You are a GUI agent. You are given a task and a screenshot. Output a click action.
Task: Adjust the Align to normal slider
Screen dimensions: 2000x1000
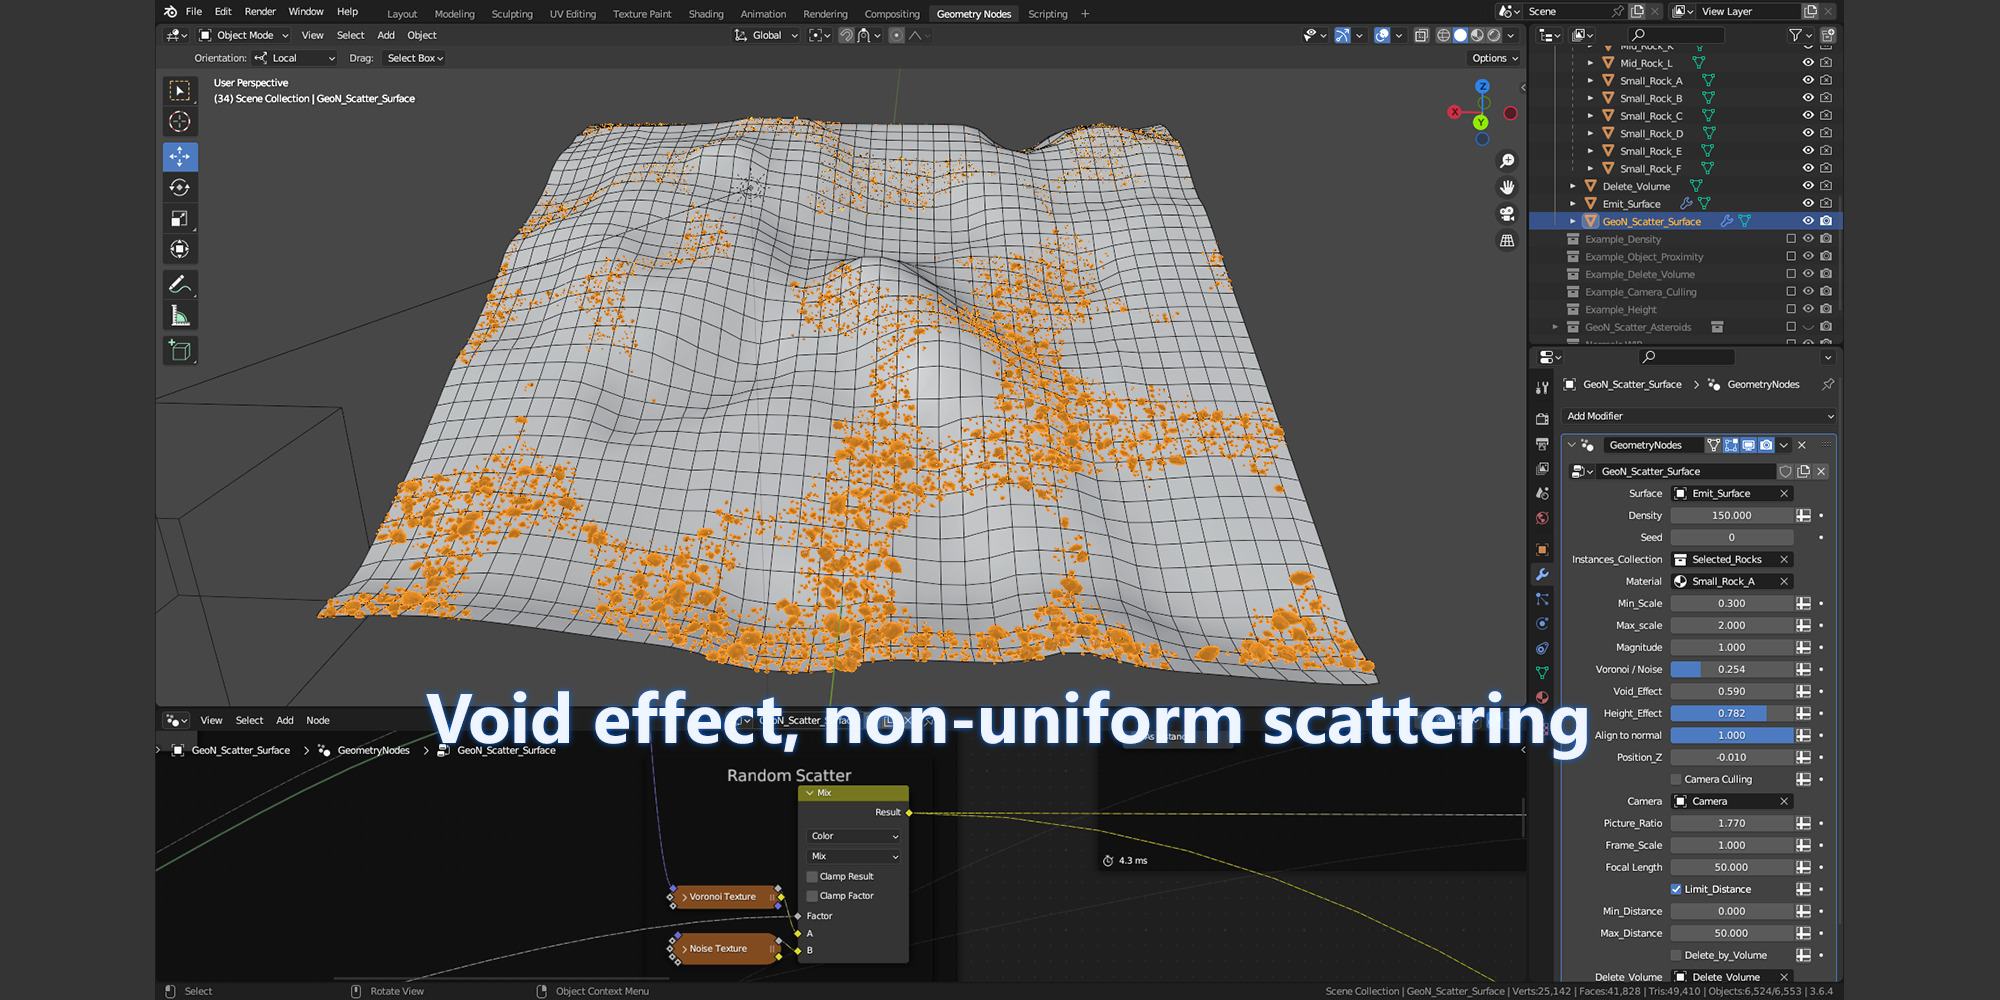1732,735
